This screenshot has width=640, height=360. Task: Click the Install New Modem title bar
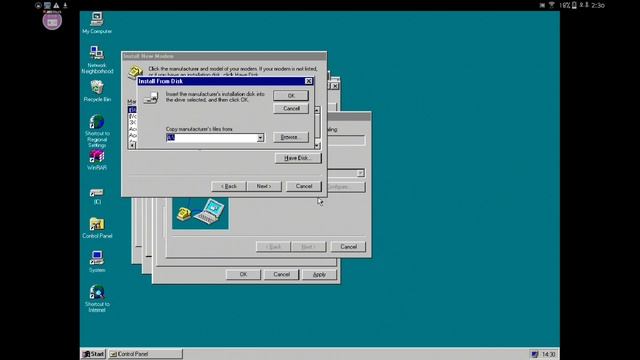coord(224,56)
